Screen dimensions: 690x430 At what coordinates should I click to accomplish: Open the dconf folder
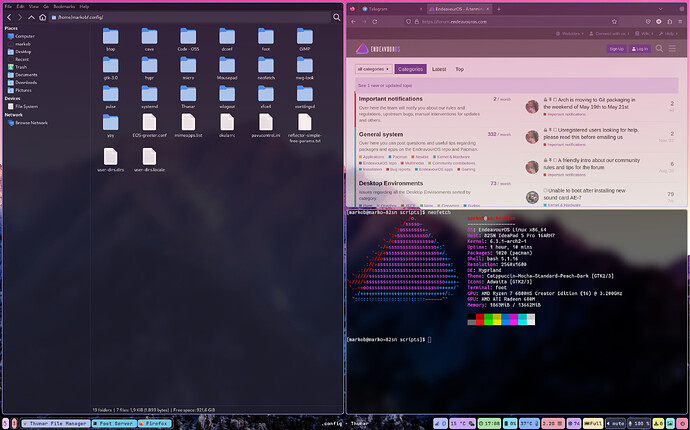click(227, 40)
